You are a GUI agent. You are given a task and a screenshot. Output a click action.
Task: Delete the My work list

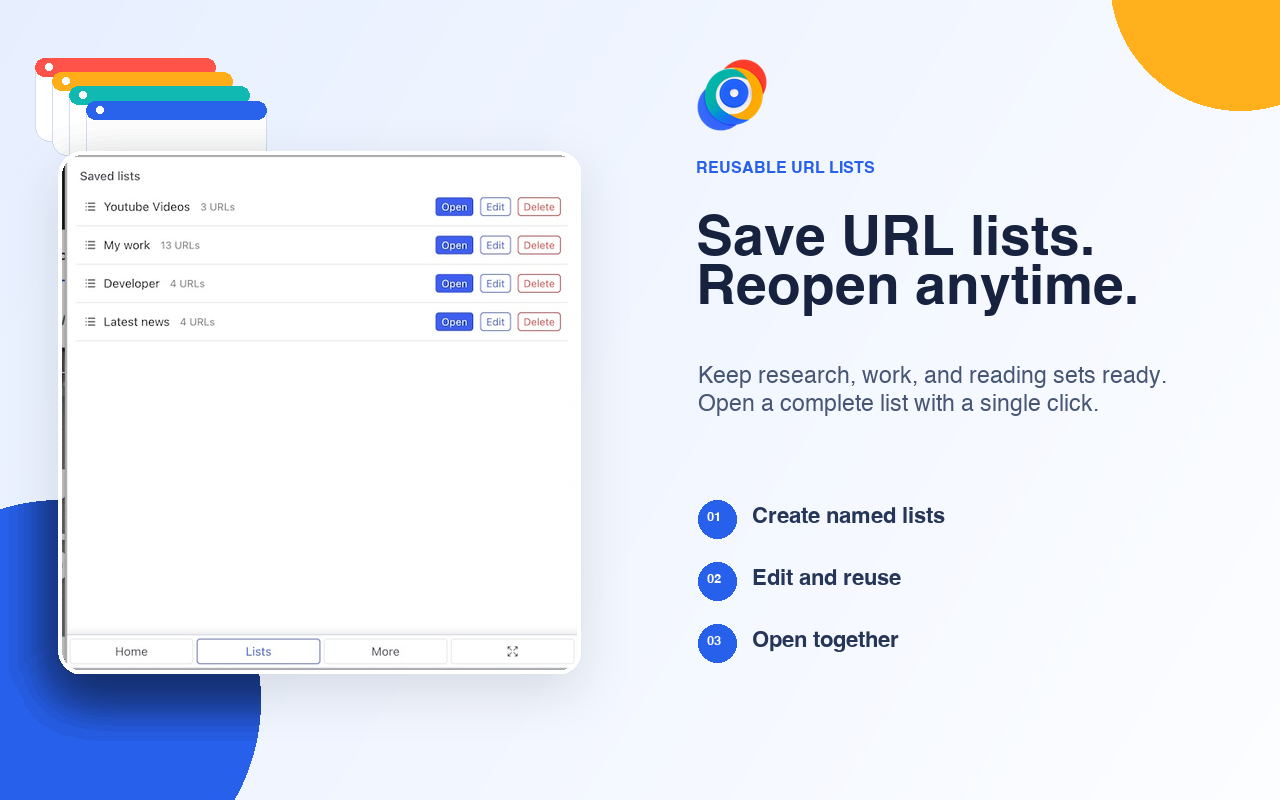pyautogui.click(x=539, y=245)
